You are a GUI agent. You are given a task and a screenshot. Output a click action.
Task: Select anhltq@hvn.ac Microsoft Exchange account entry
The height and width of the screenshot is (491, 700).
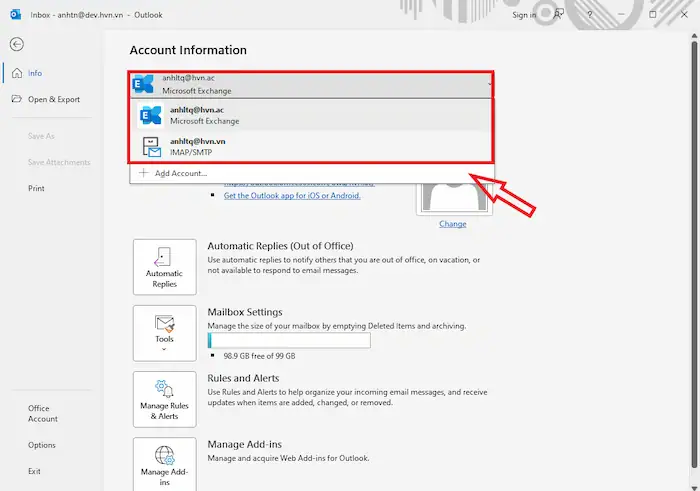tap(312, 115)
